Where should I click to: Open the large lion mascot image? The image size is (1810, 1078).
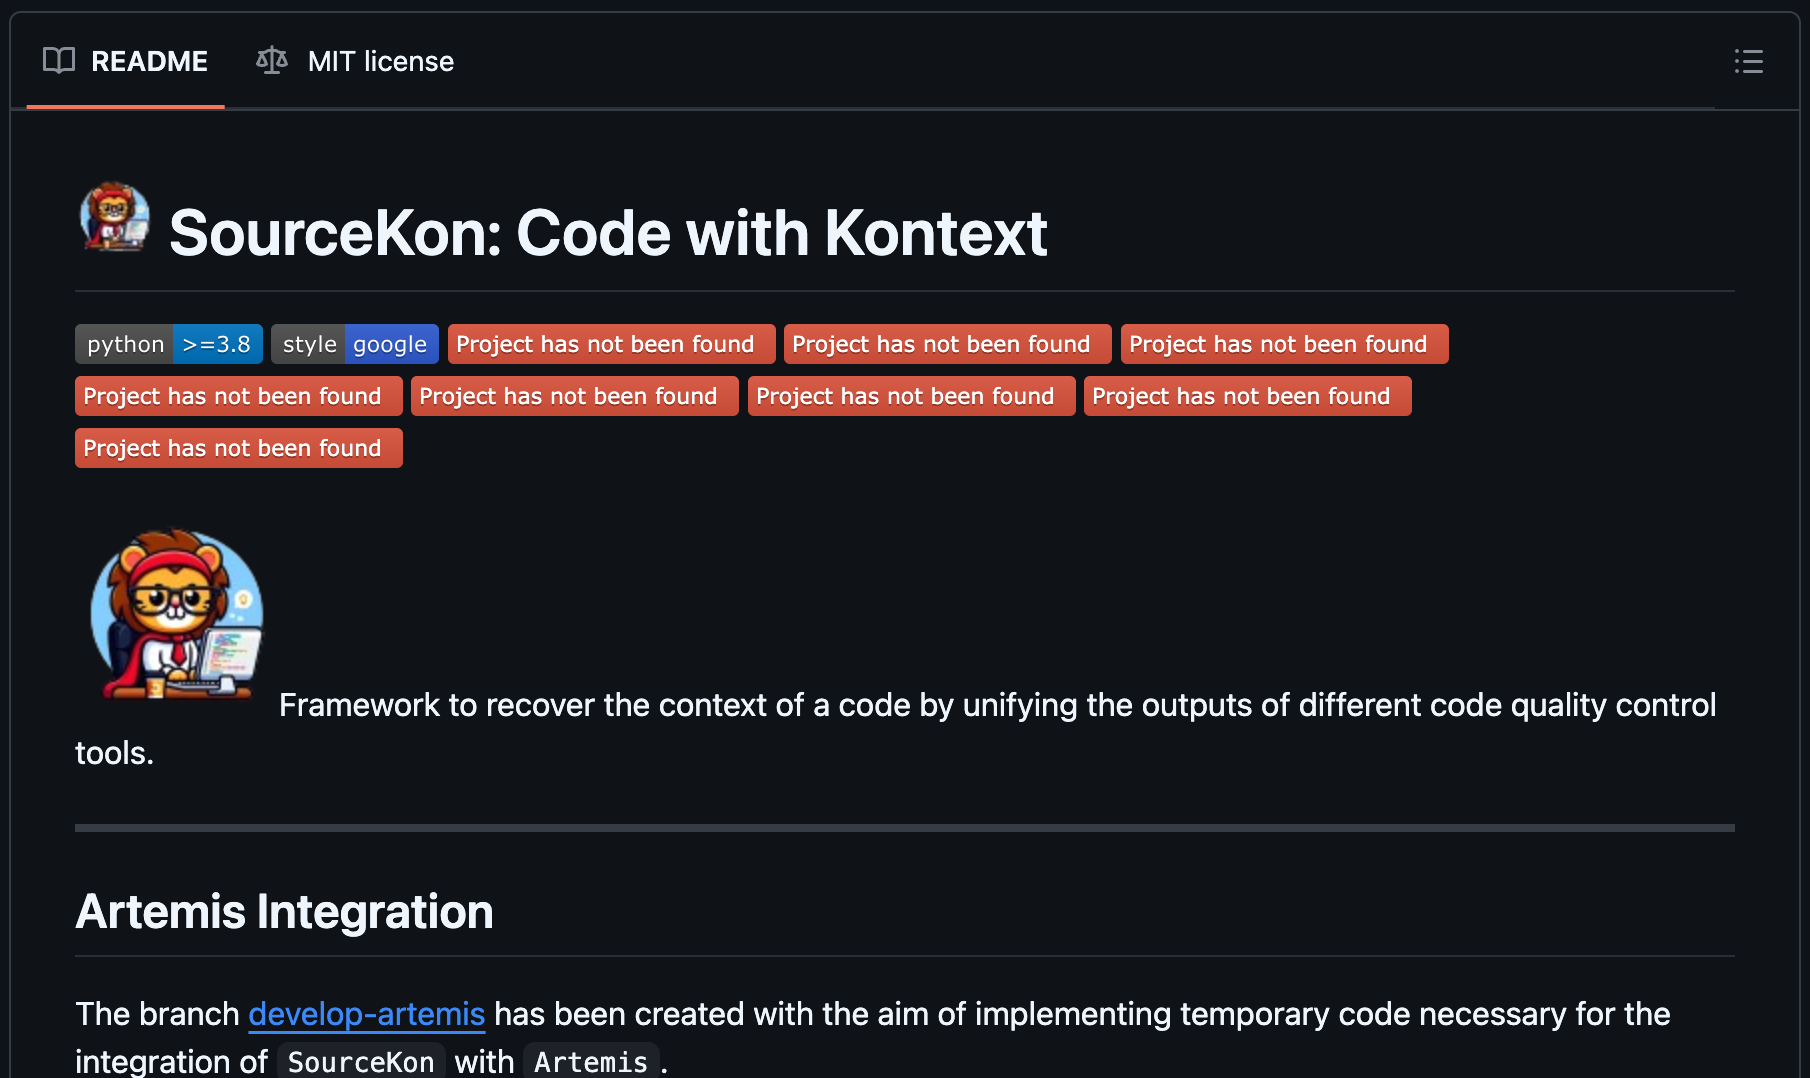point(177,614)
